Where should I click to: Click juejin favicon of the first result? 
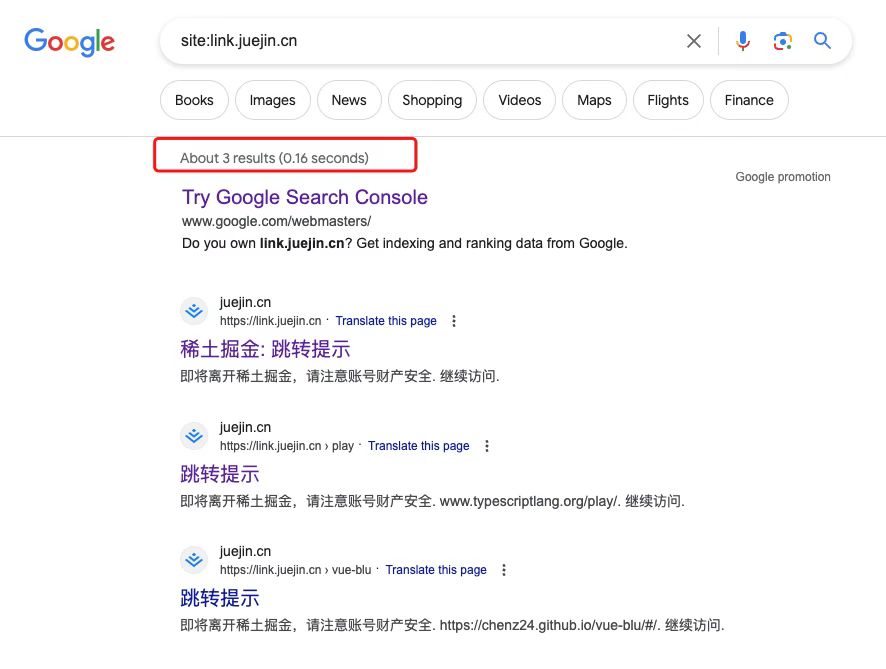coord(194,311)
